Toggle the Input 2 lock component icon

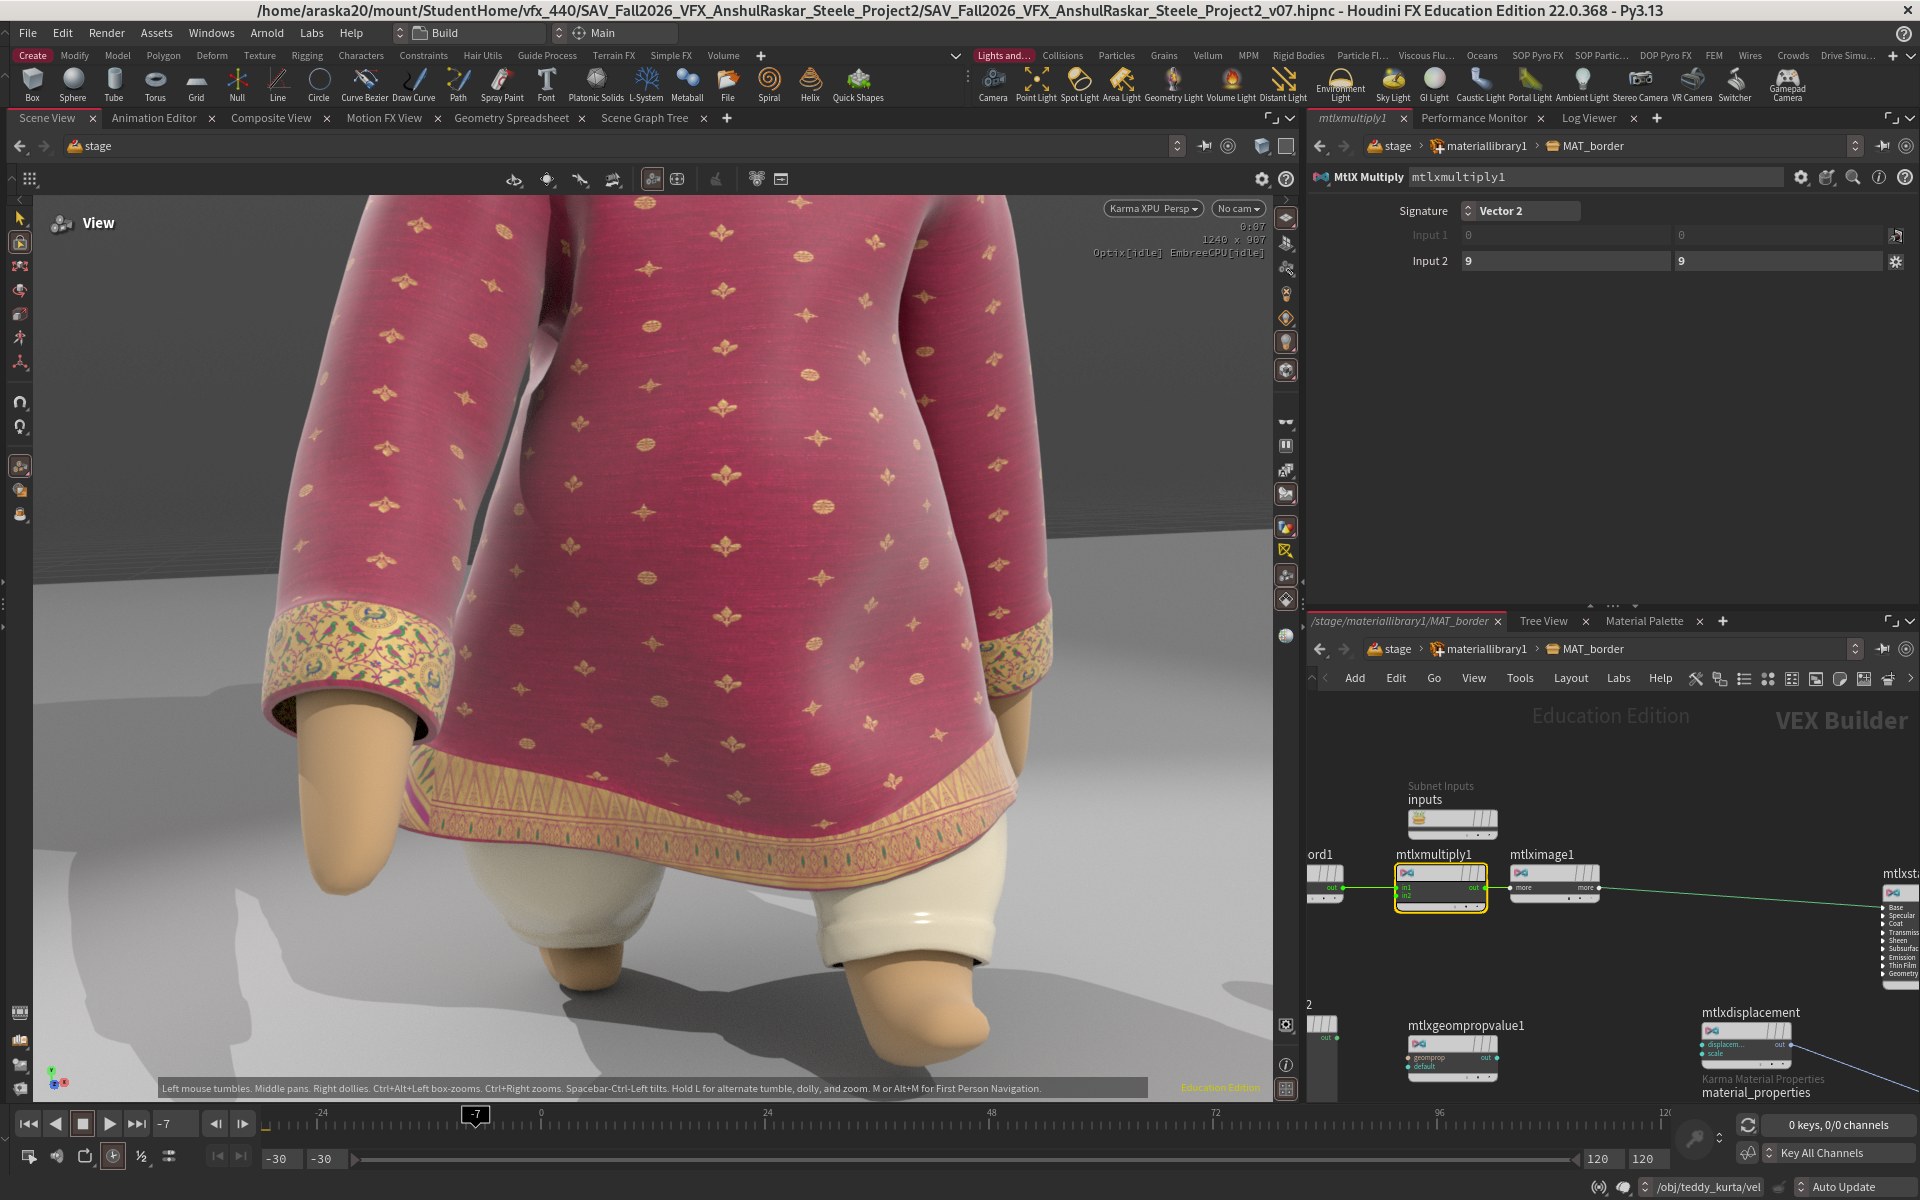click(x=1895, y=261)
